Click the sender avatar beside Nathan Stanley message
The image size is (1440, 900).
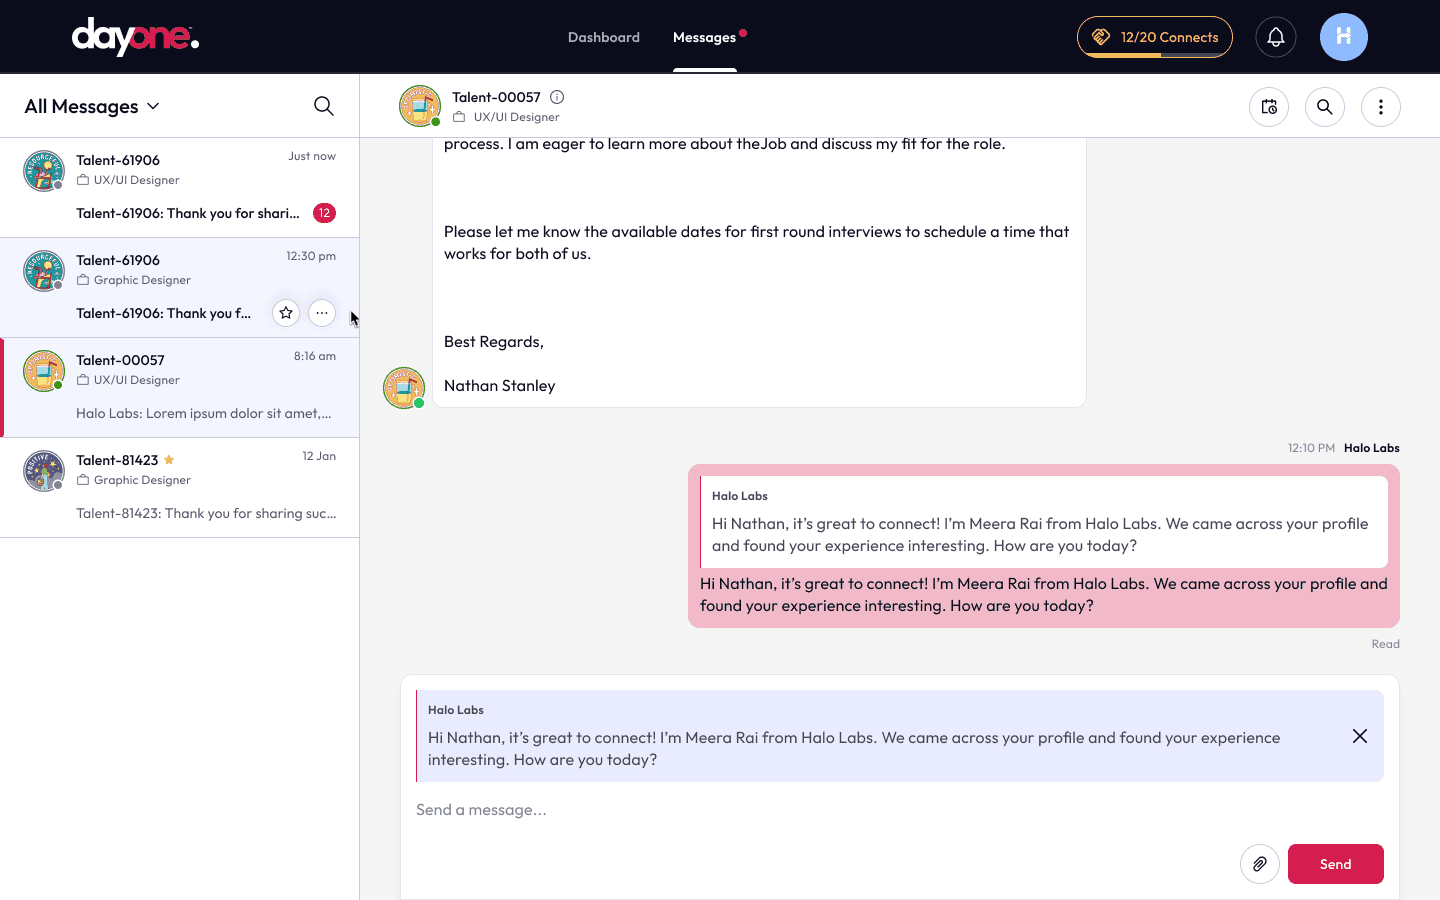[404, 388]
